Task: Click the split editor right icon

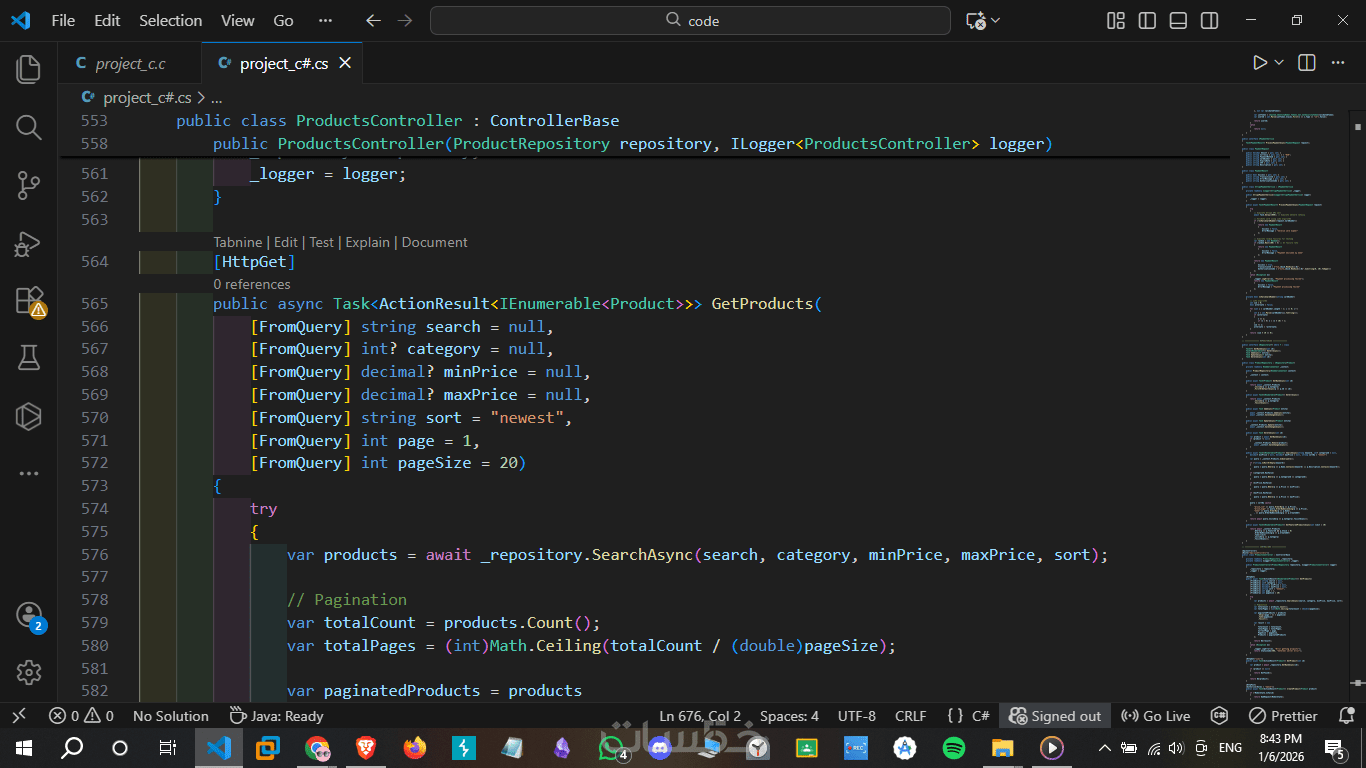Action: 1306,63
